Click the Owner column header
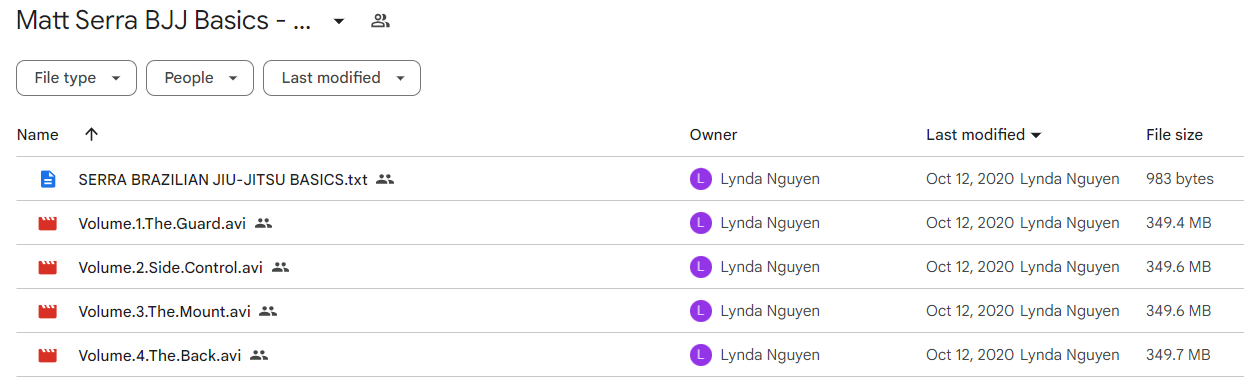This screenshot has width=1244, height=389. [x=713, y=135]
